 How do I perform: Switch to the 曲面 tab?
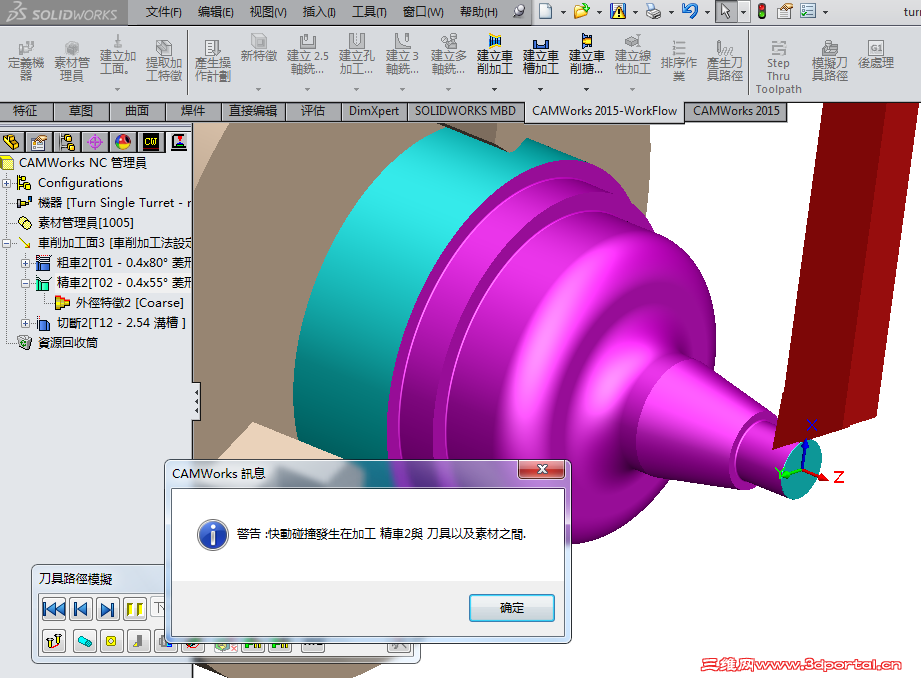[x=137, y=111]
